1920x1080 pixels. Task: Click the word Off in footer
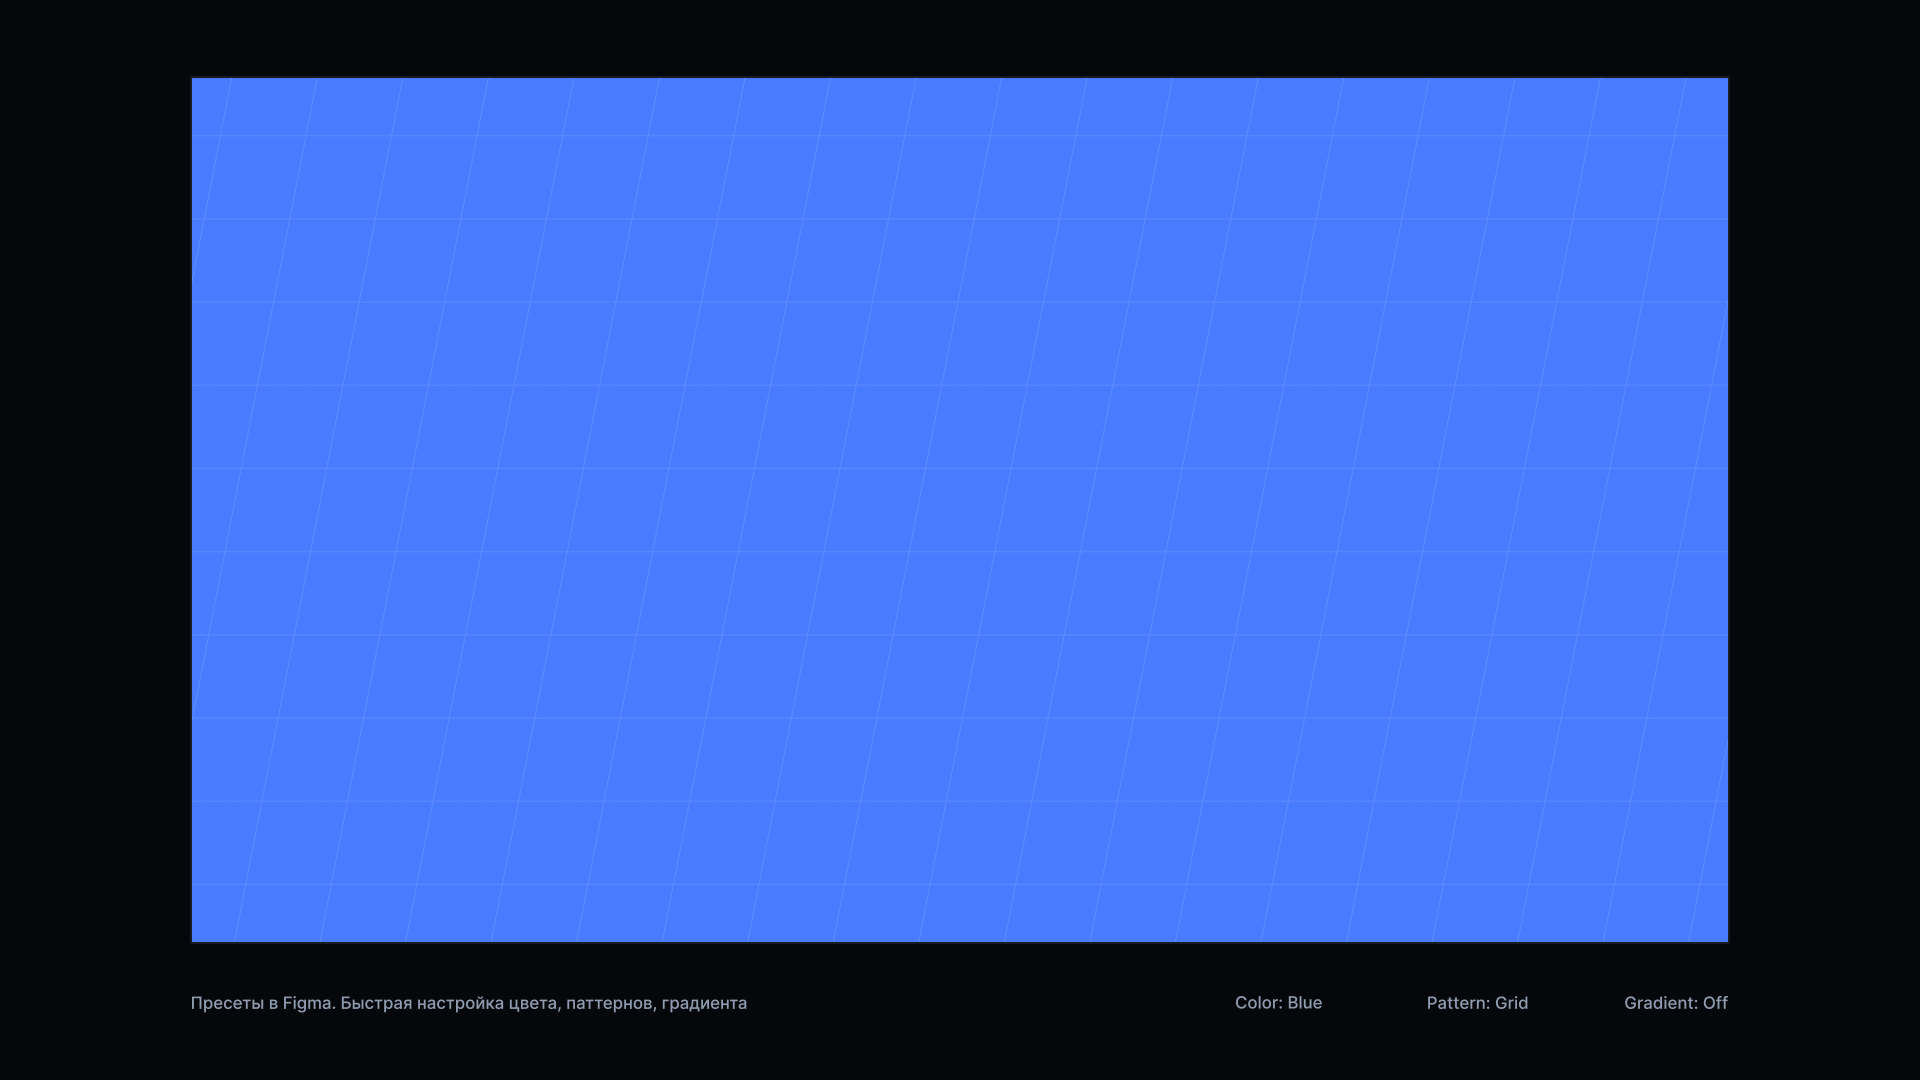tap(1715, 1003)
